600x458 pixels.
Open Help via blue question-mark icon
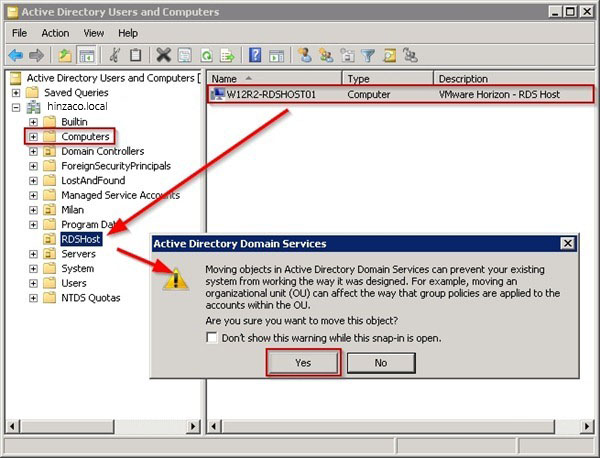[256, 55]
